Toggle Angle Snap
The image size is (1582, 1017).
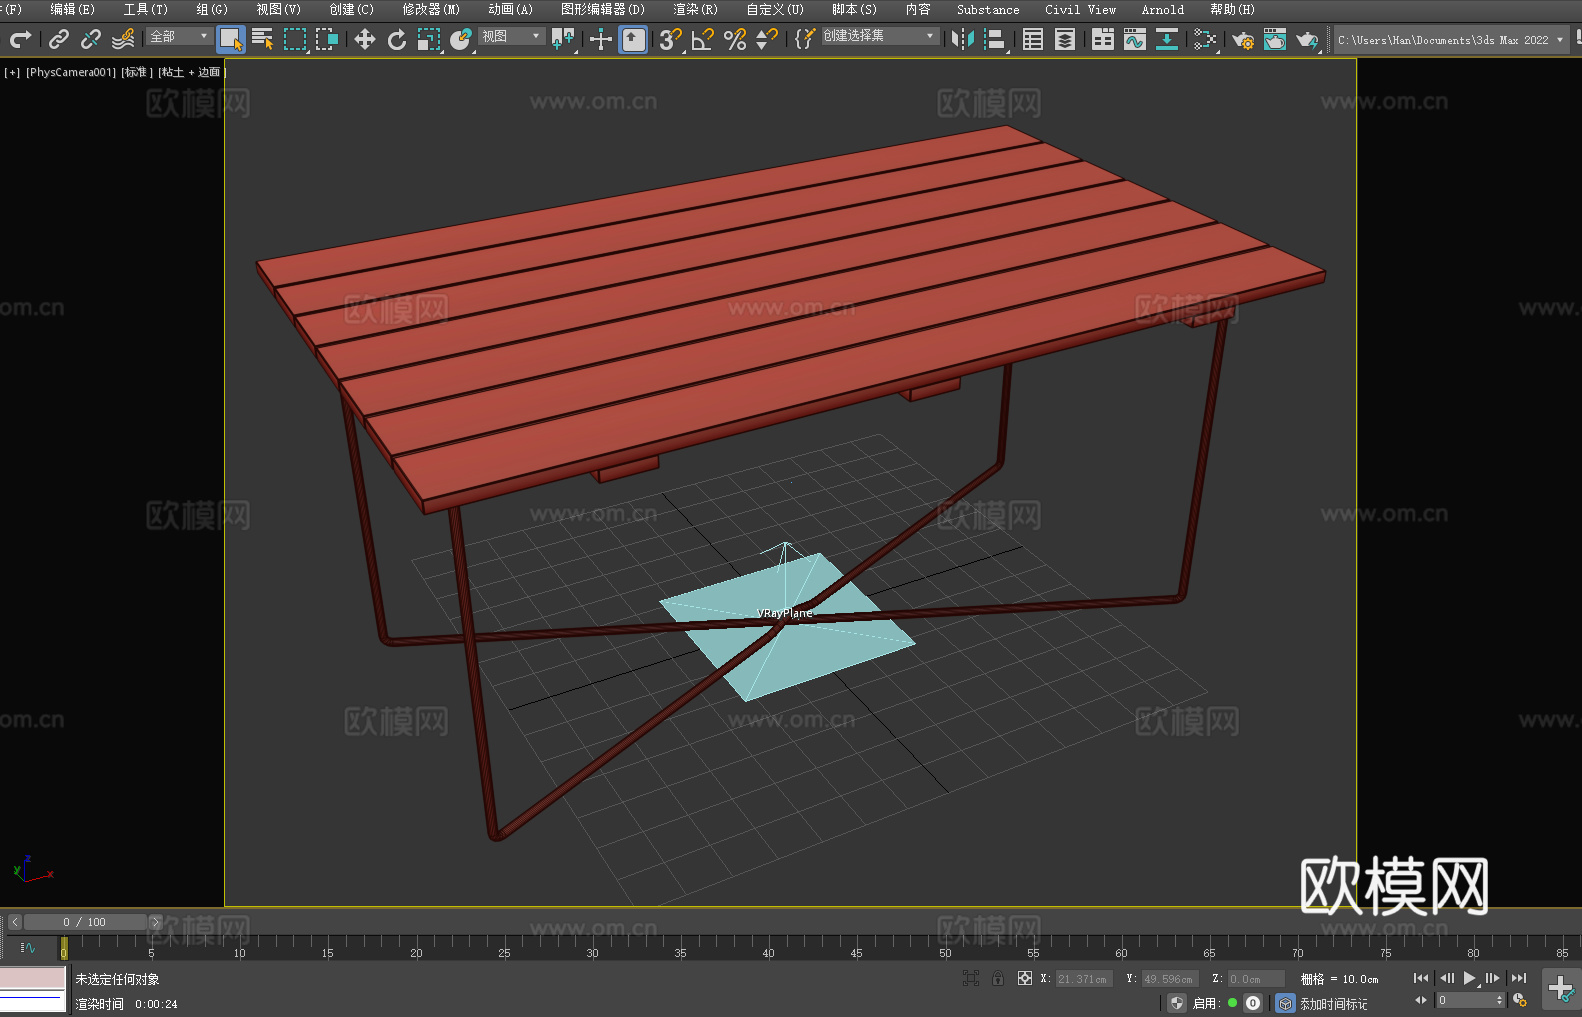point(703,39)
